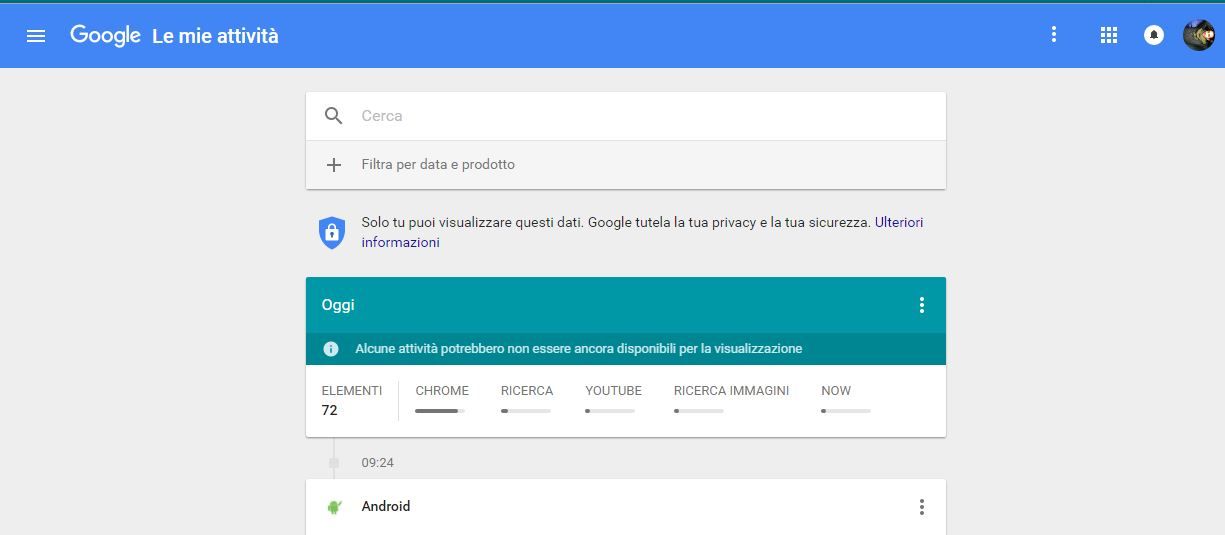1225x535 pixels.
Task: Open the hamburger main menu
Action: (x=36, y=36)
